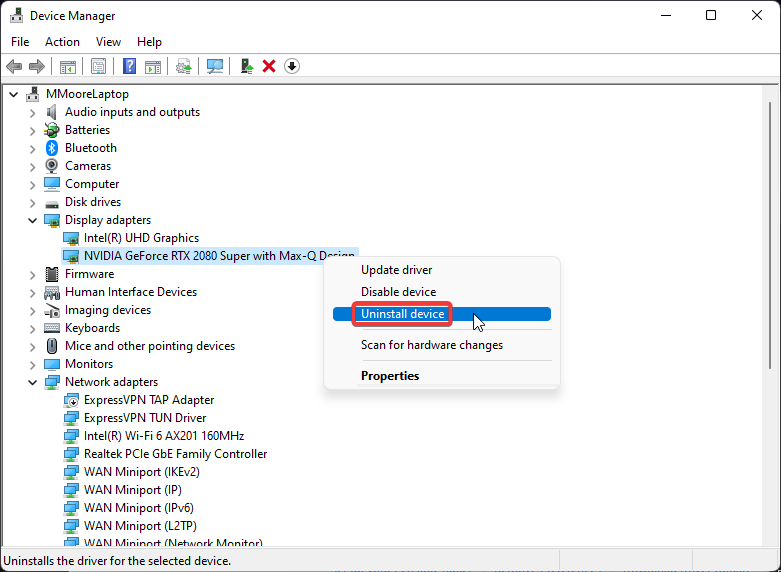The width and height of the screenshot is (781, 572).
Task: Select Uninstall device in context menu
Action: [x=442, y=314]
